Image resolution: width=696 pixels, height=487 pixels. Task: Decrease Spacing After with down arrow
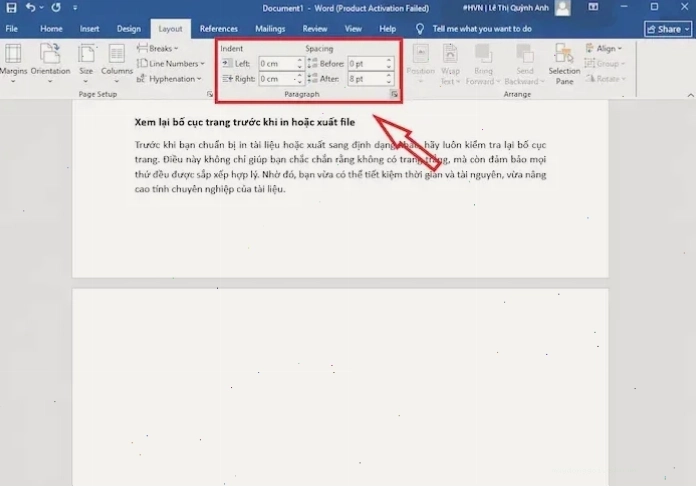[x=389, y=82]
